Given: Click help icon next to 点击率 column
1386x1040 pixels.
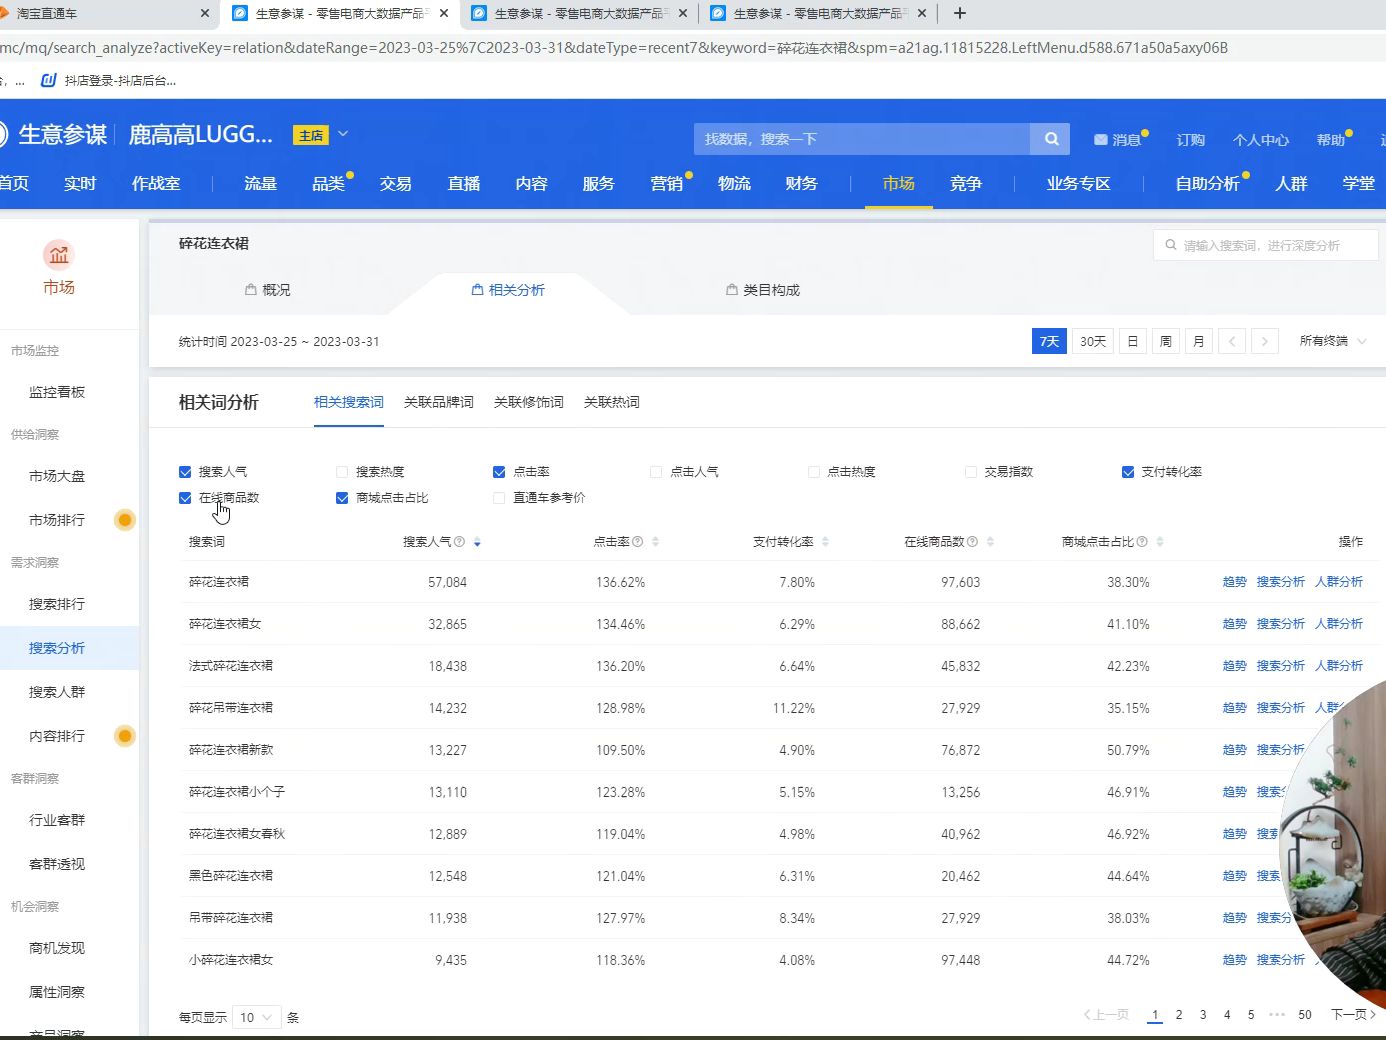Looking at the screenshot, I should click(x=638, y=542).
